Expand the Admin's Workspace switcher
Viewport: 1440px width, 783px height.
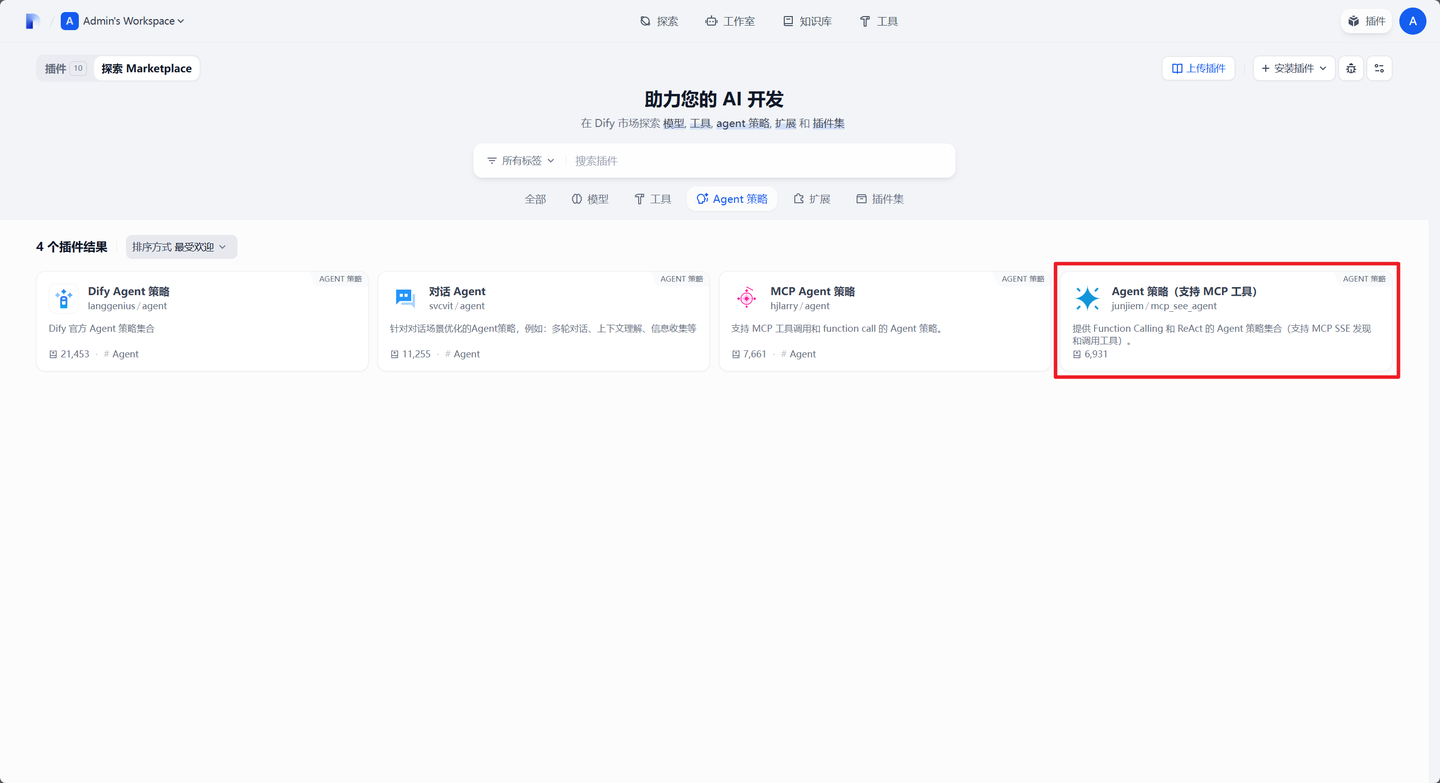point(123,21)
